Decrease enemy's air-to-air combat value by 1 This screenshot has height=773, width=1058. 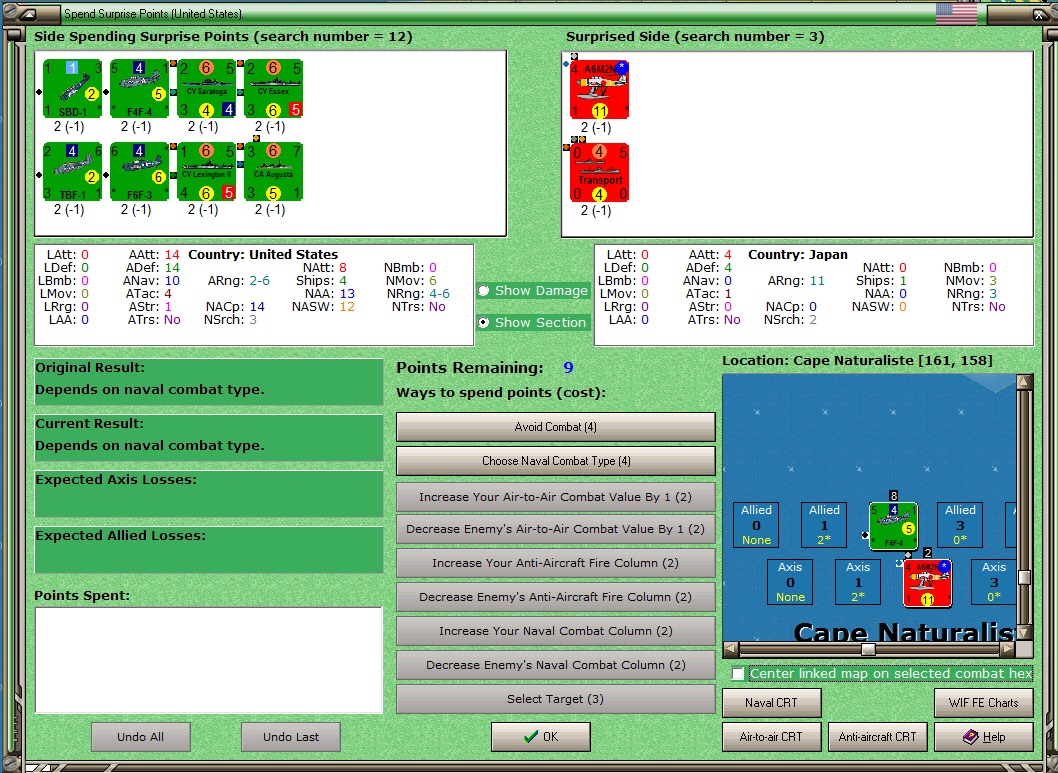pos(555,529)
